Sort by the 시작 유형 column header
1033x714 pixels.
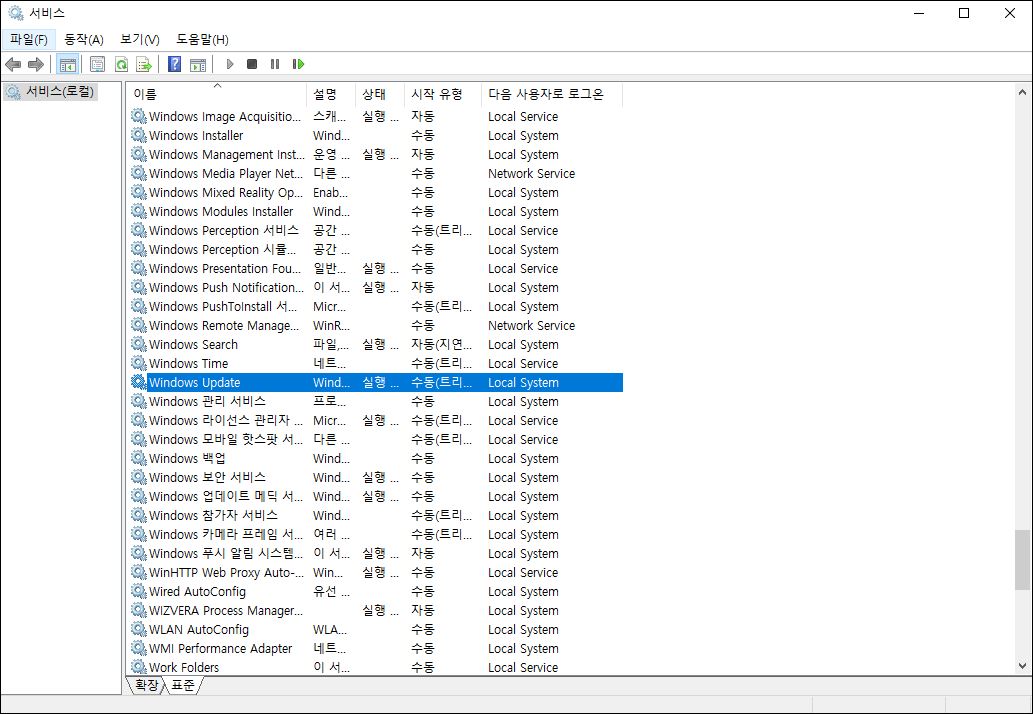pyautogui.click(x=443, y=94)
